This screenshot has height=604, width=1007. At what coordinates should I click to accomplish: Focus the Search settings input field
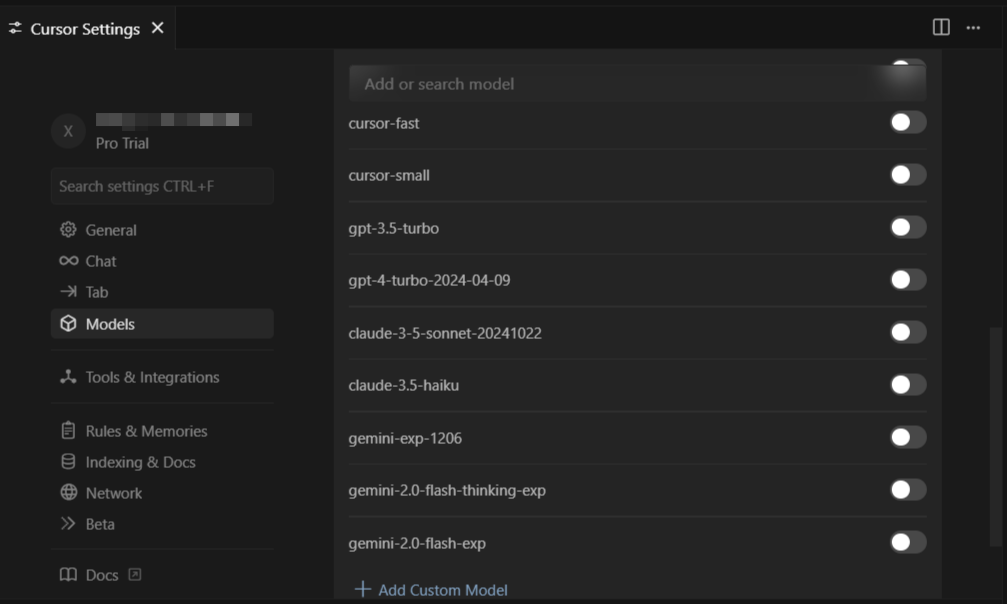[162, 186]
